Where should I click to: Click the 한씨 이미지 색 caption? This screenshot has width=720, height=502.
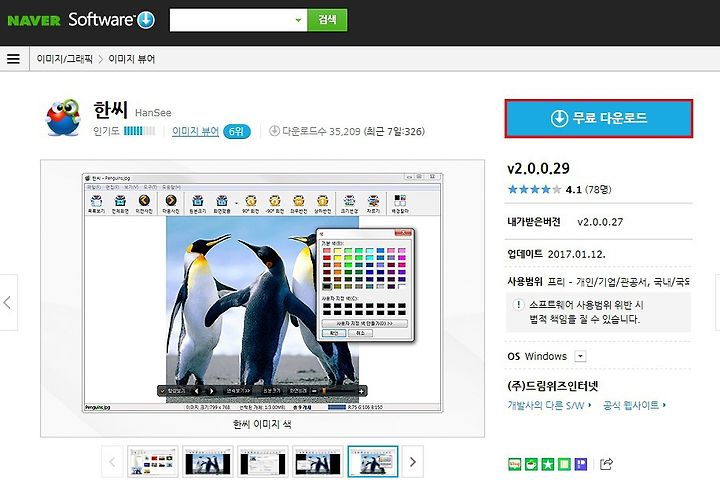tap(262, 424)
